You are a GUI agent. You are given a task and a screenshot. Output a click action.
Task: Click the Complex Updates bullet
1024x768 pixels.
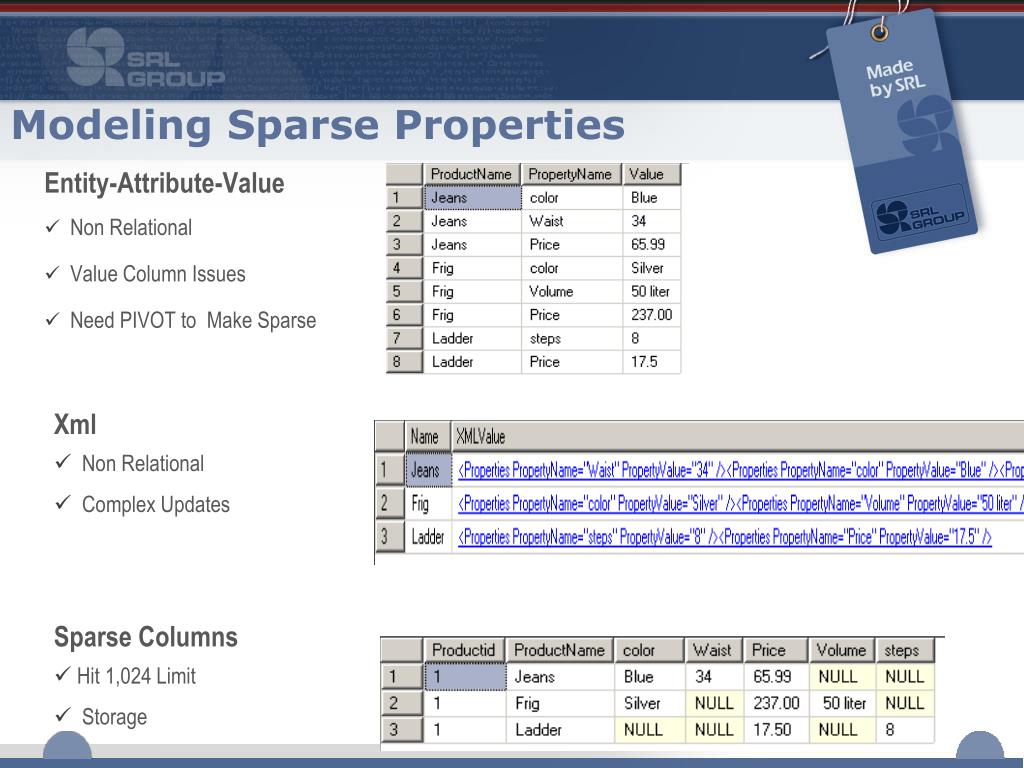pyautogui.click(x=155, y=505)
